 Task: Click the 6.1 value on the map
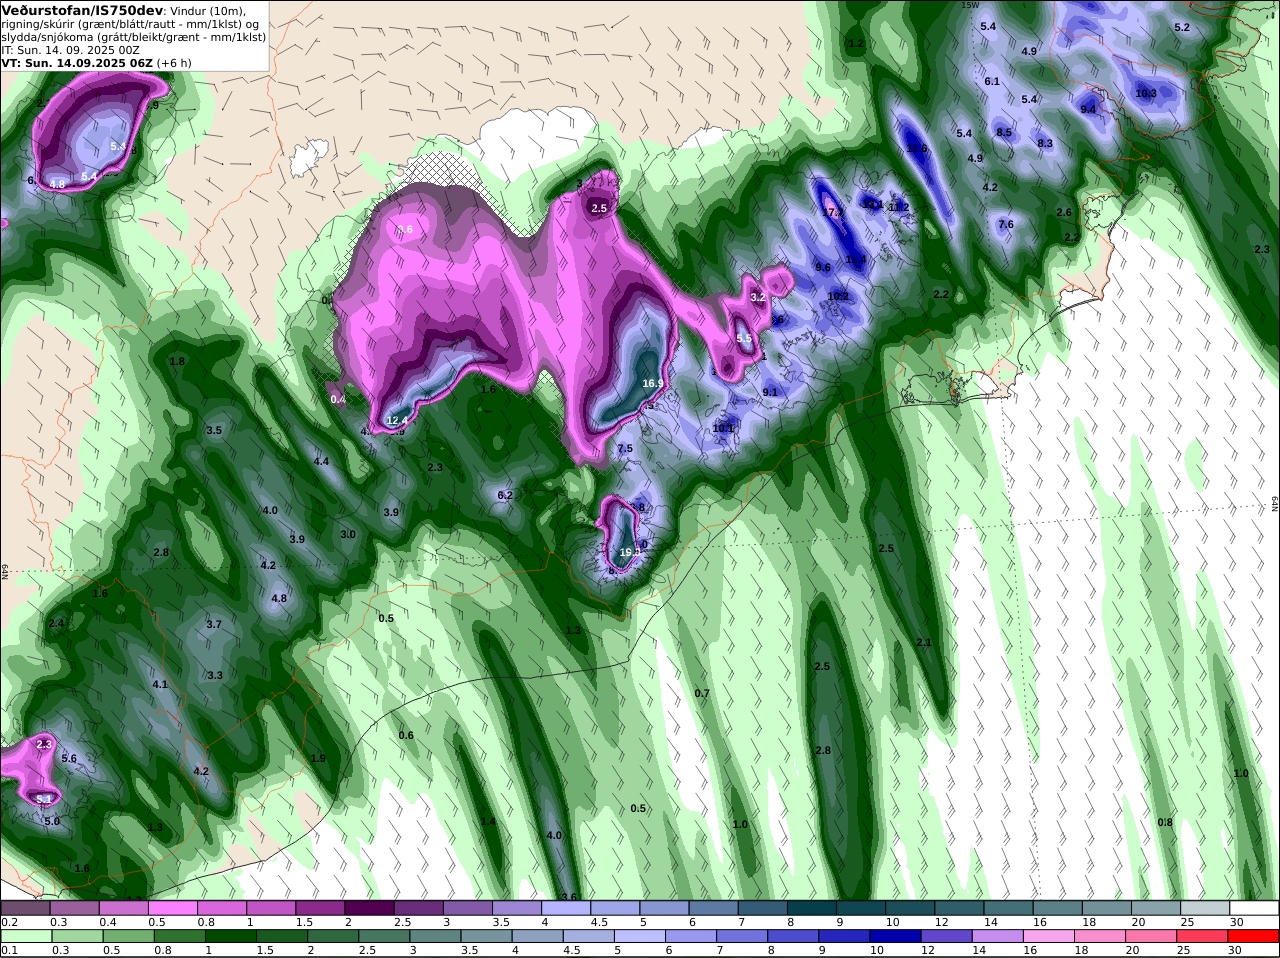tap(992, 82)
